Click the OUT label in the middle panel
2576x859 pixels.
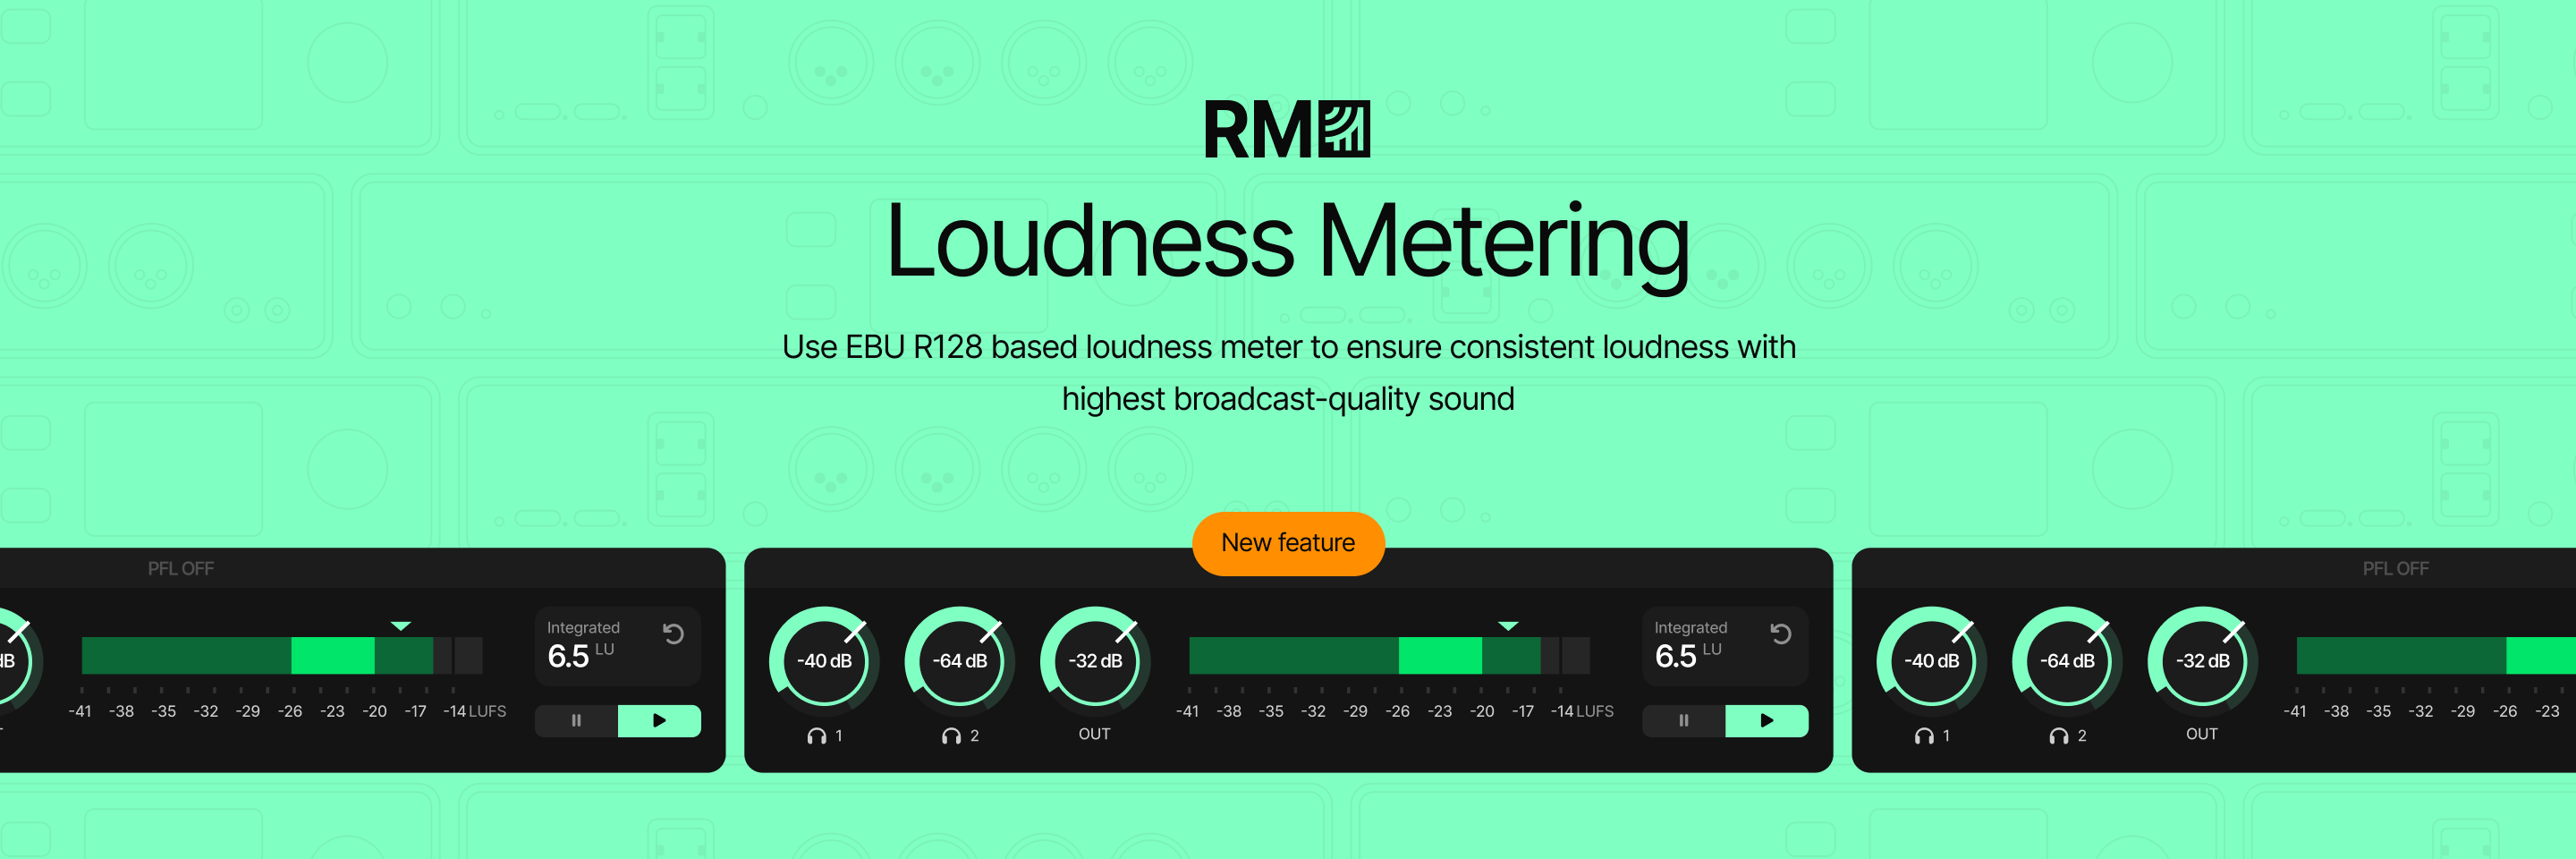(1095, 734)
